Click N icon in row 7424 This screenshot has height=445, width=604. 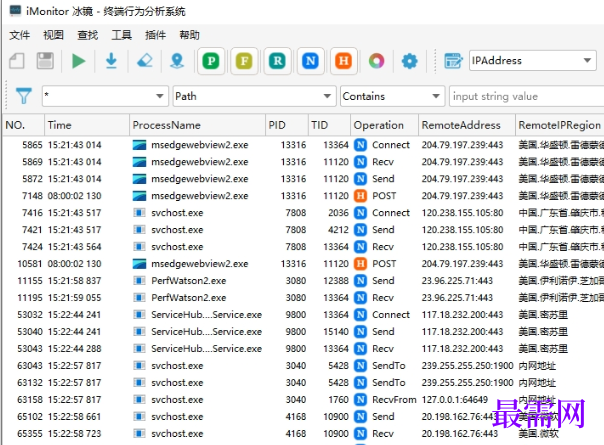361,247
